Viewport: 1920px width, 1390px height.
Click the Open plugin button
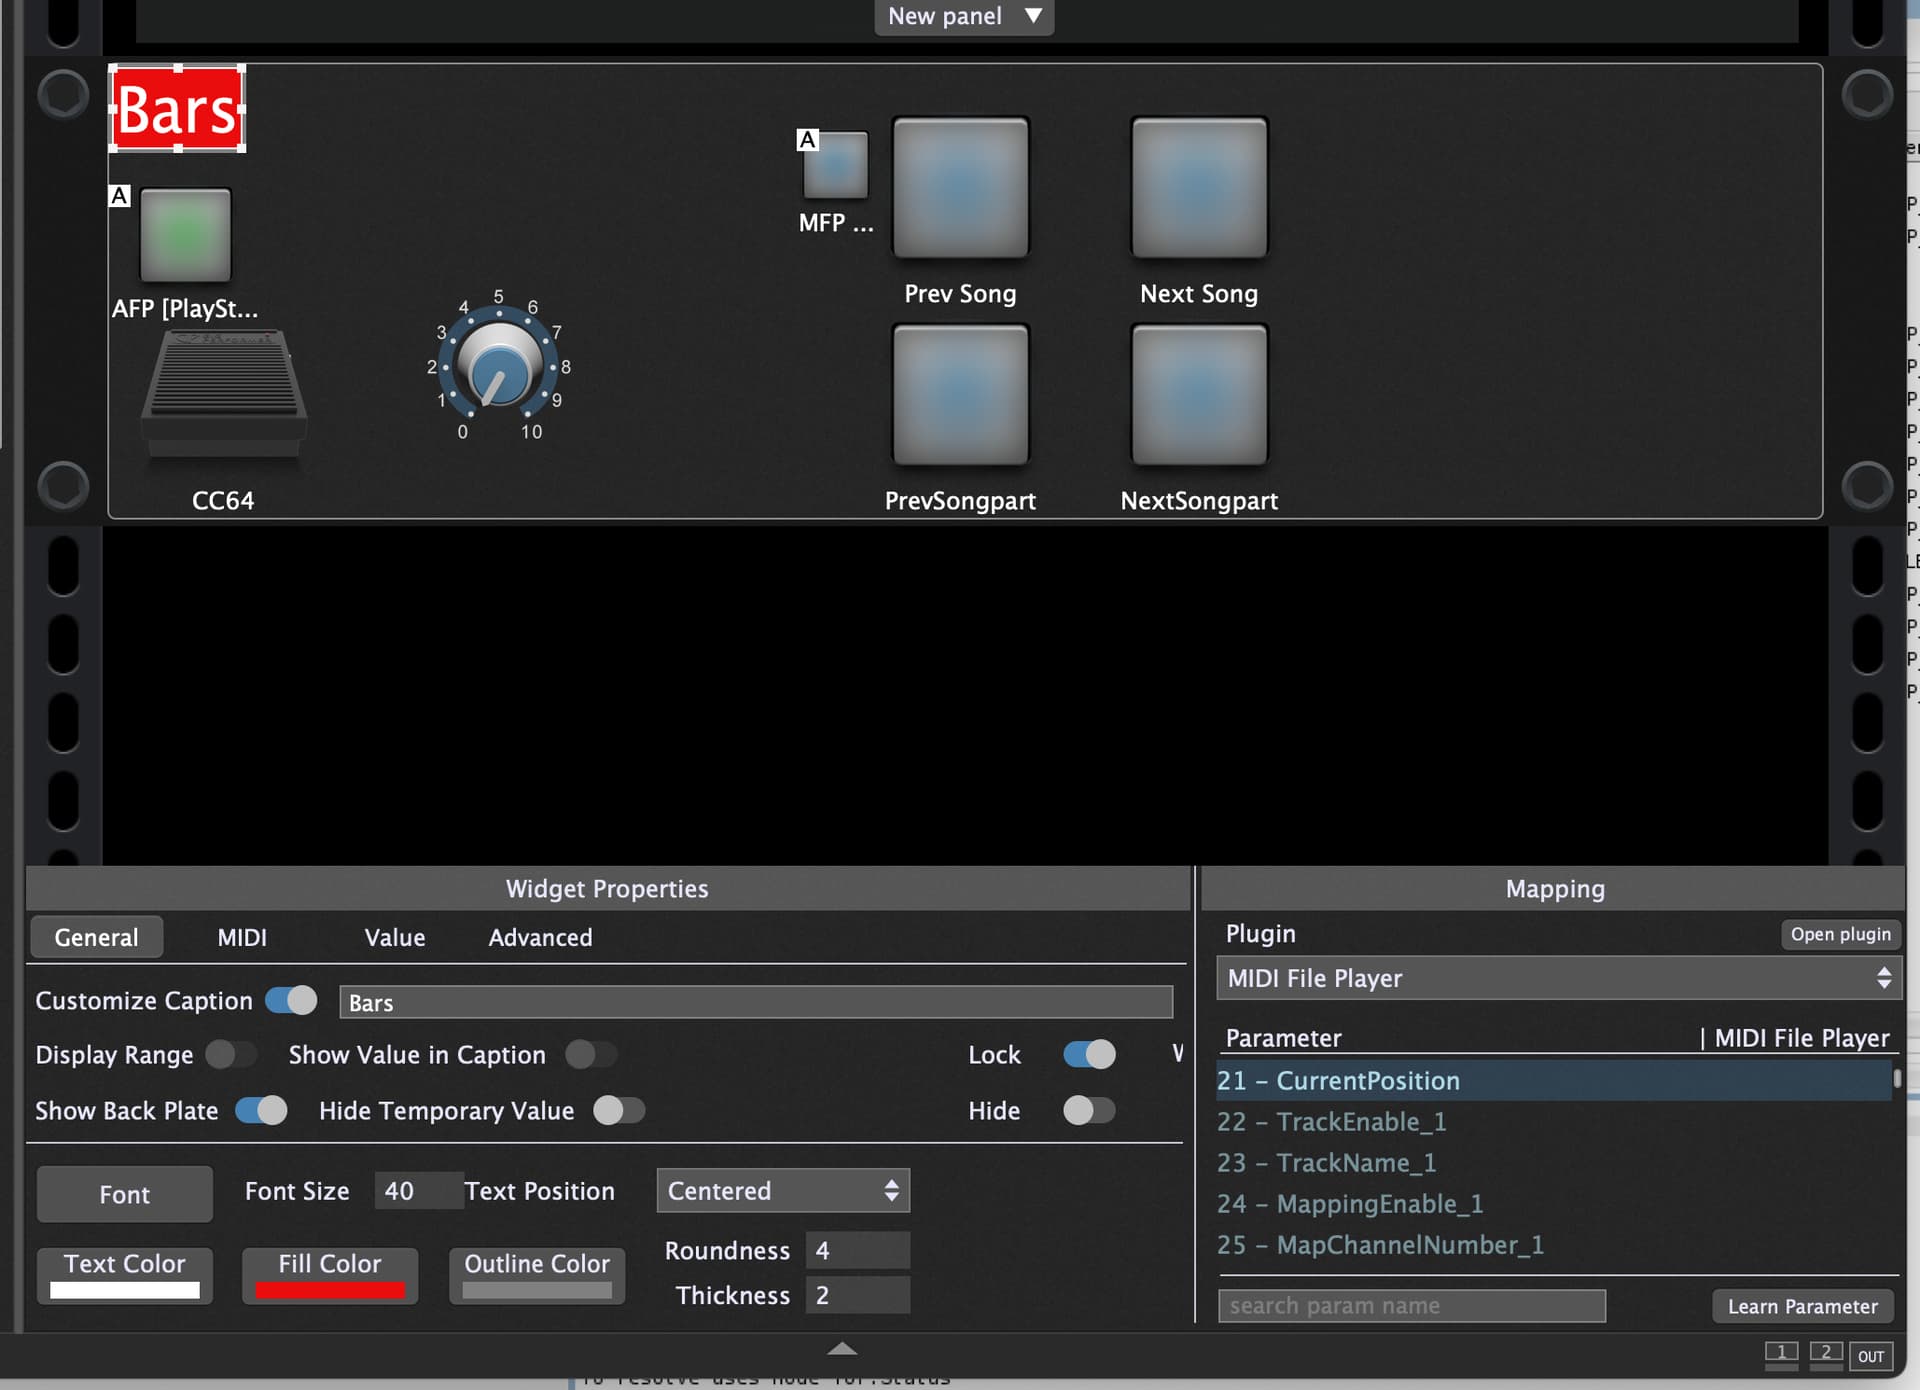tap(1840, 934)
